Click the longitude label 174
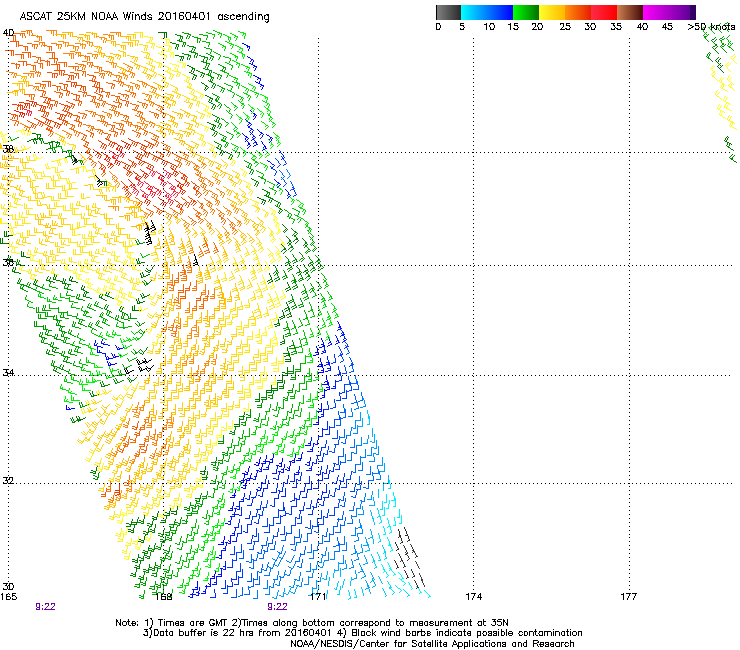Image resolution: width=740 pixels, height=650 pixels. tap(473, 597)
